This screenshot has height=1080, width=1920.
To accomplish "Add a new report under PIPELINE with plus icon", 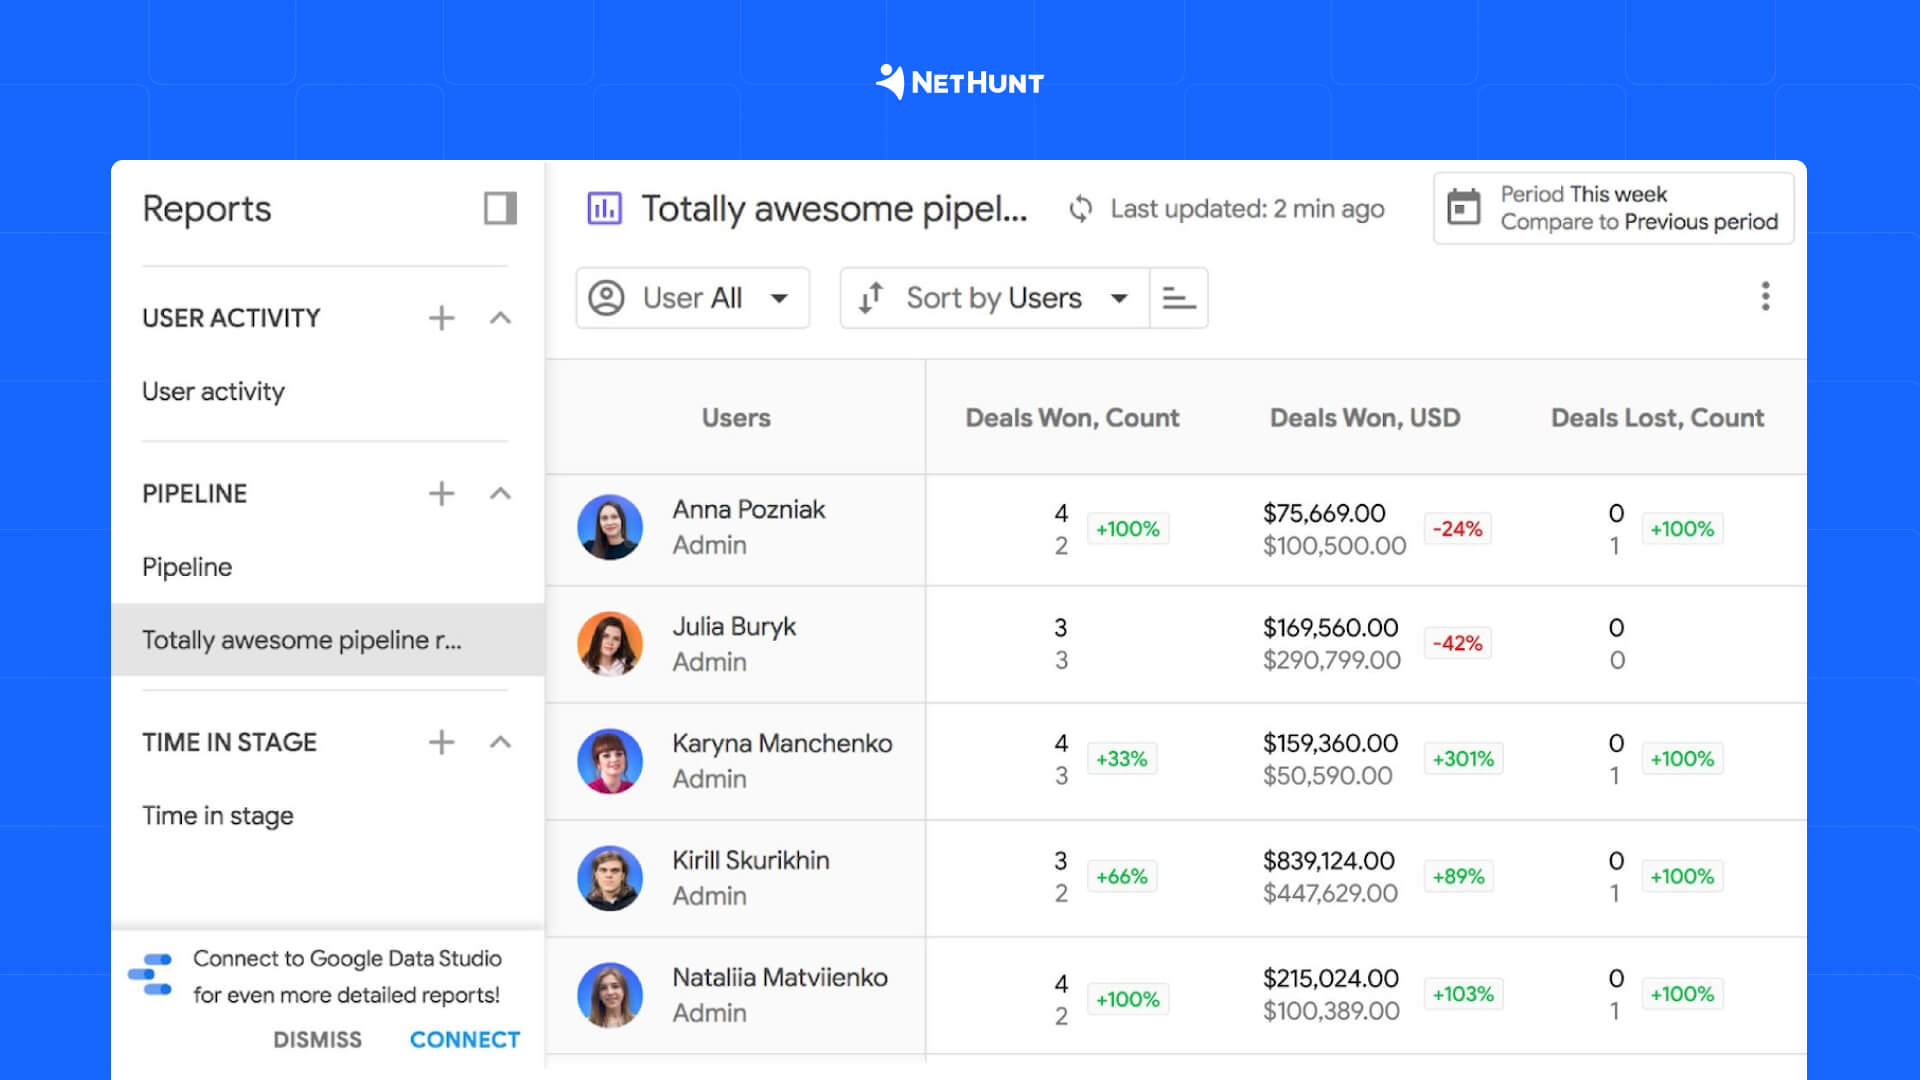I will point(441,492).
